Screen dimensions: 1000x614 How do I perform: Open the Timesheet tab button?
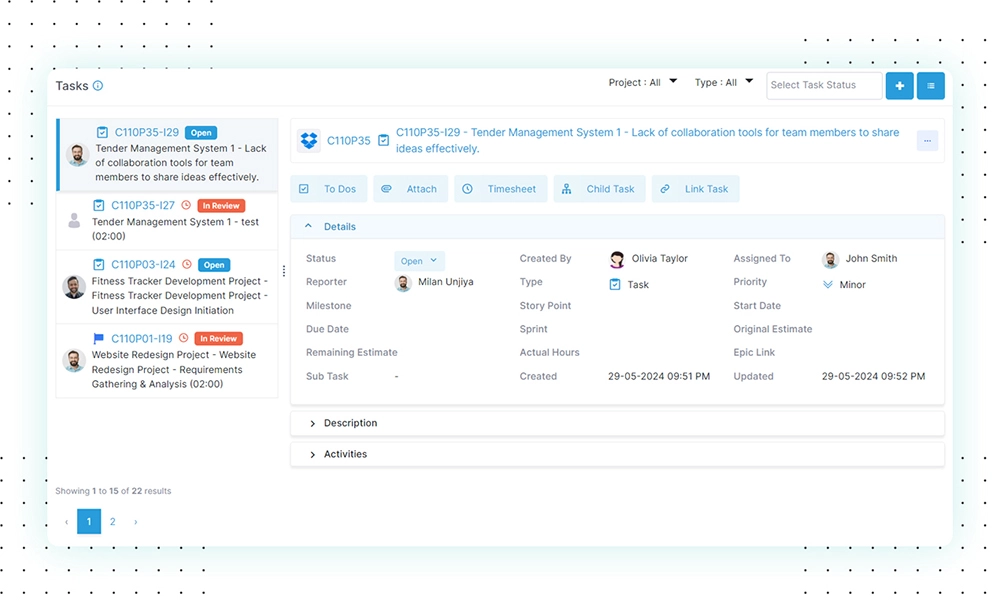(x=500, y=189)
